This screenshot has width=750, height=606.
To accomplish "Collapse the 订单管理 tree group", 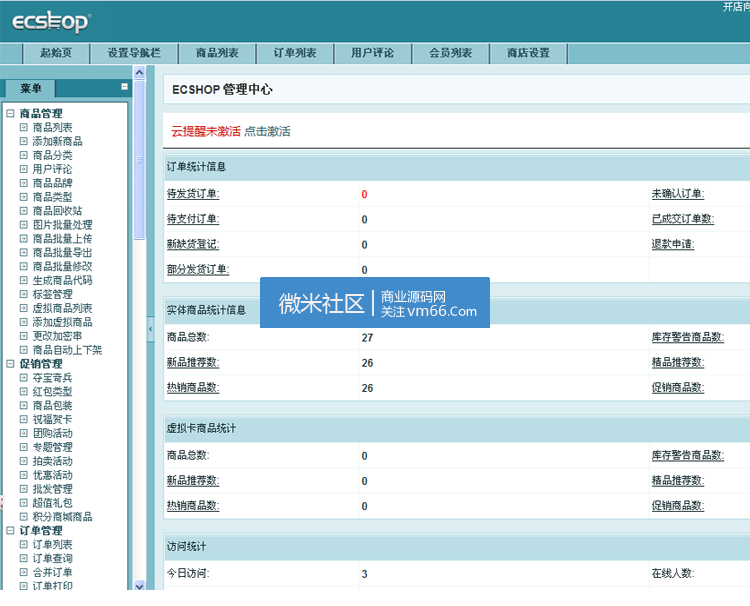I will [x=10, y=530].
